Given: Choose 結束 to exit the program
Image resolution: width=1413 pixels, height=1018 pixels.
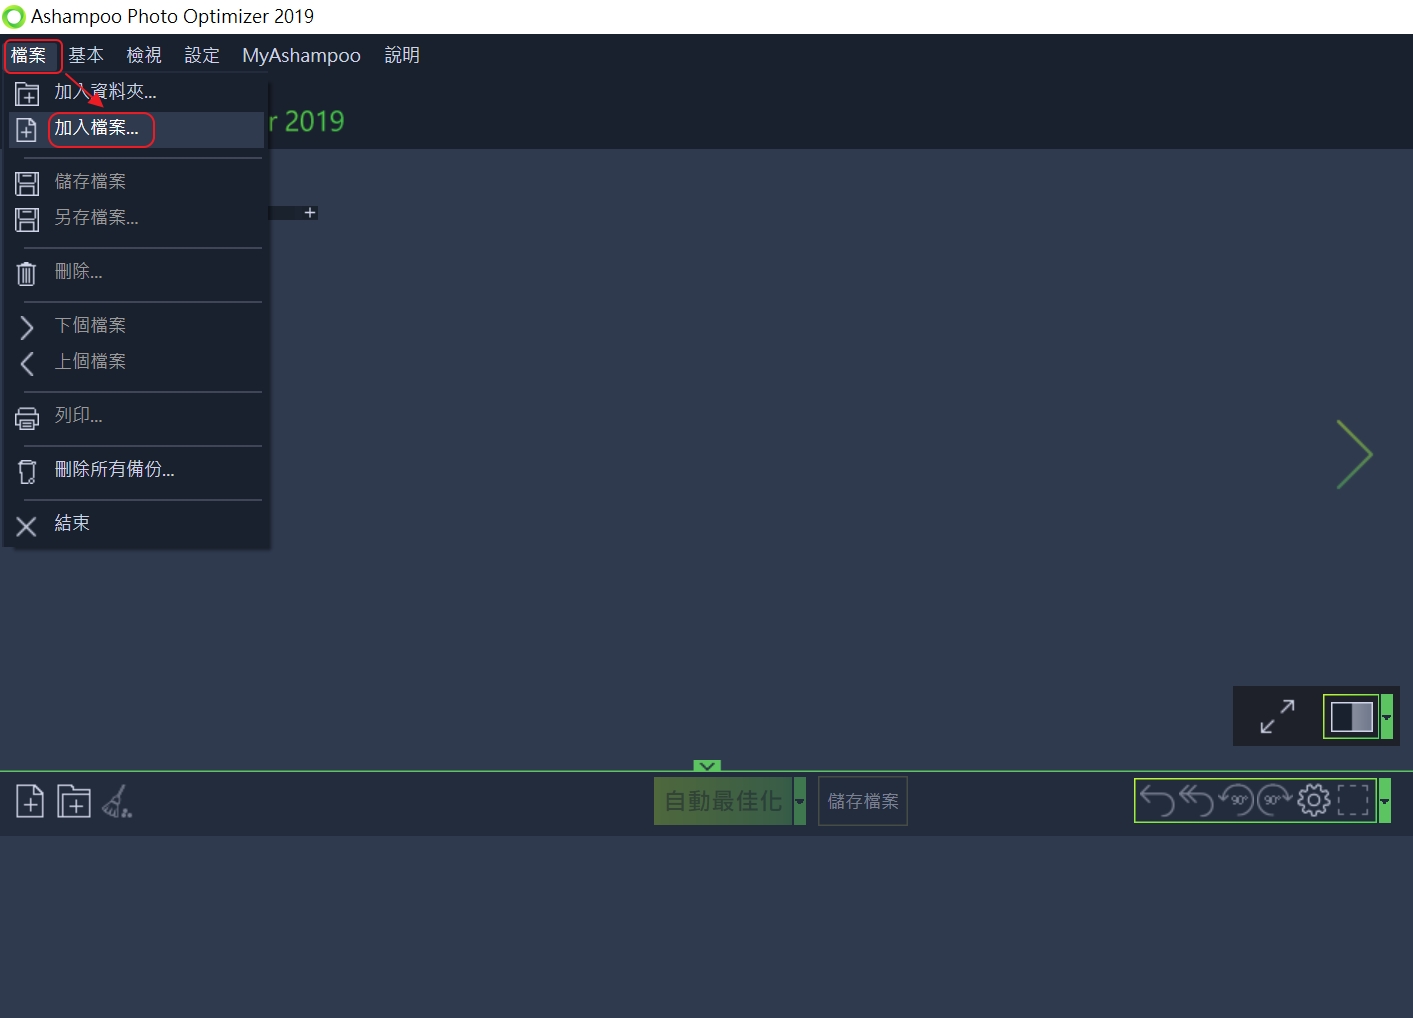Looking at the screenshot, I should point(136,524).
